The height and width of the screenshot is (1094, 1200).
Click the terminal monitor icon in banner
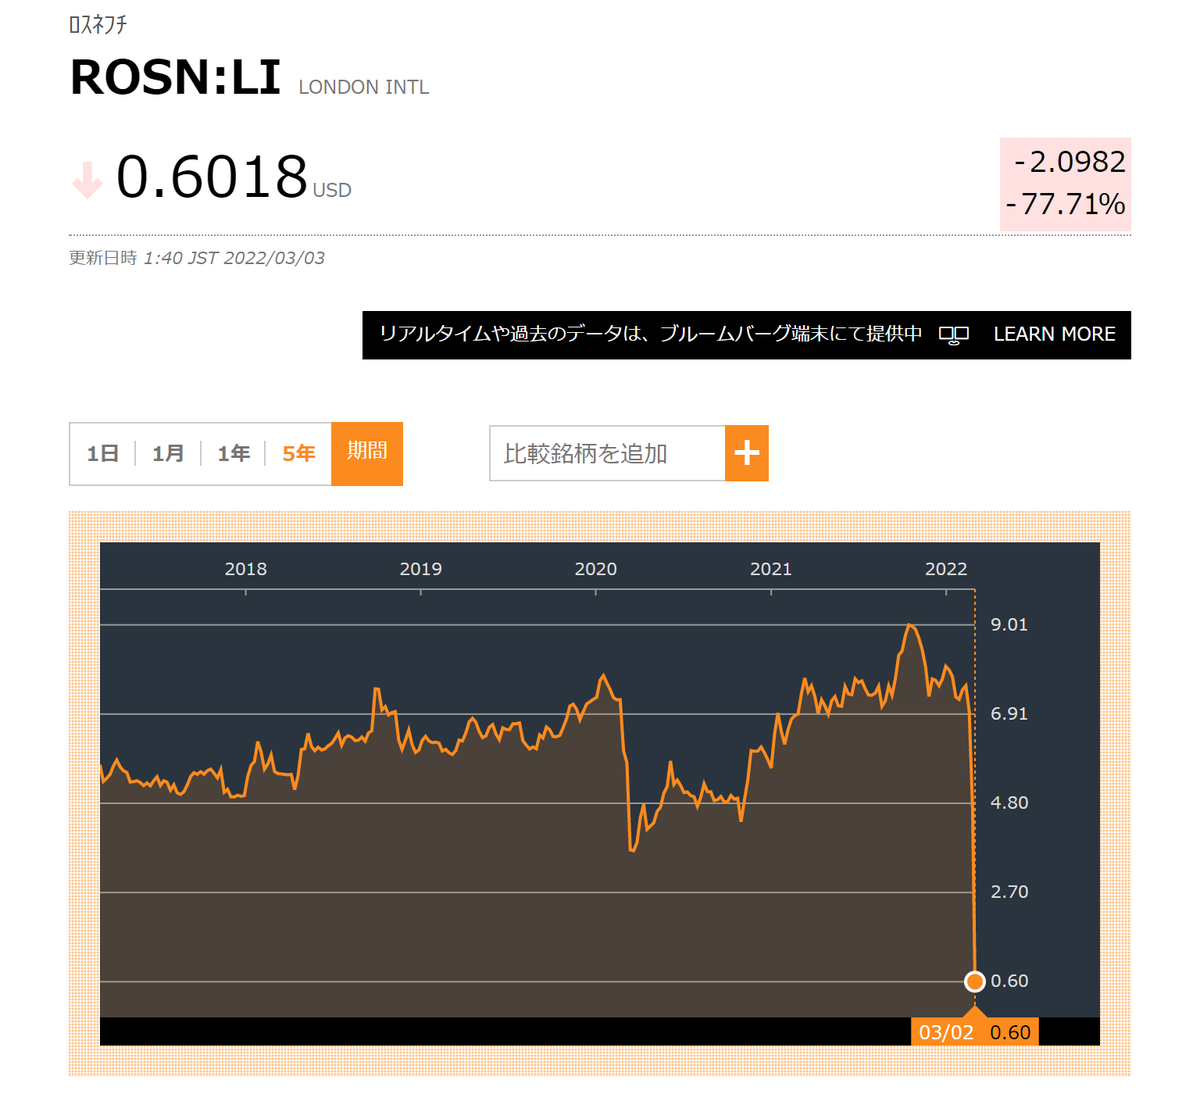click(954, 335)
